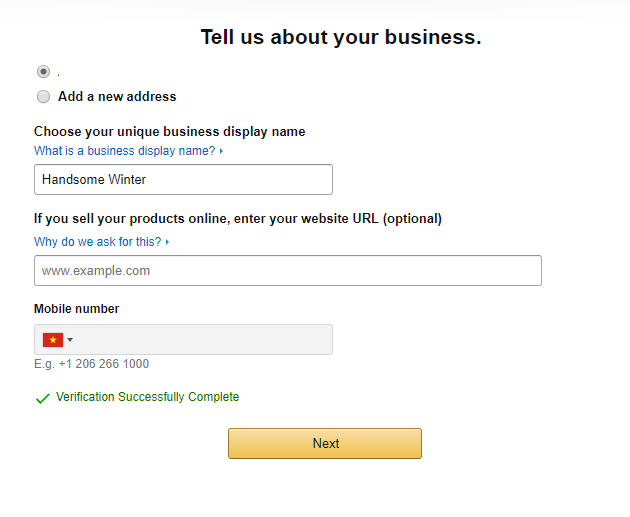Click inside the mobile number field
Screen dimensions: 630x517
click(203, 340)
